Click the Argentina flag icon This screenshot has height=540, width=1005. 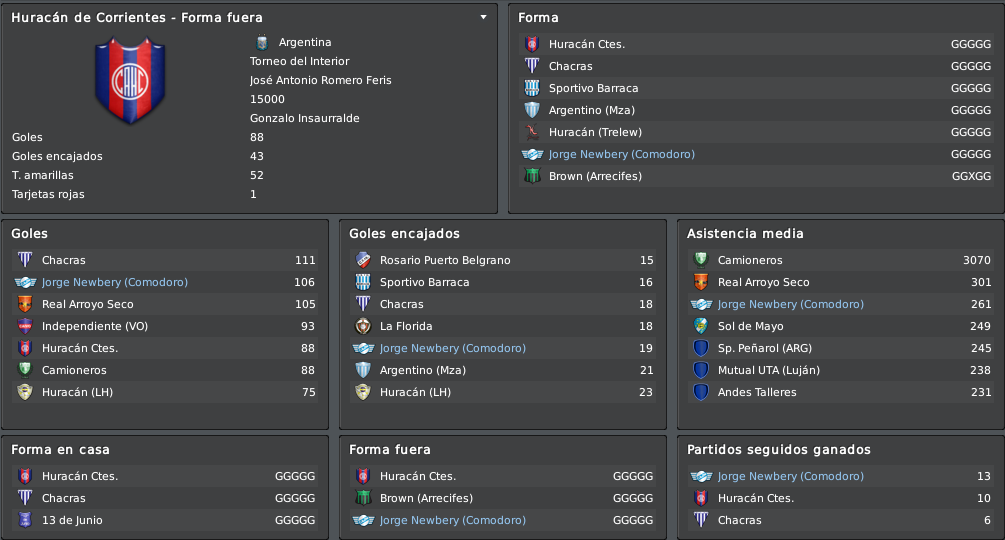coord(262,42)
